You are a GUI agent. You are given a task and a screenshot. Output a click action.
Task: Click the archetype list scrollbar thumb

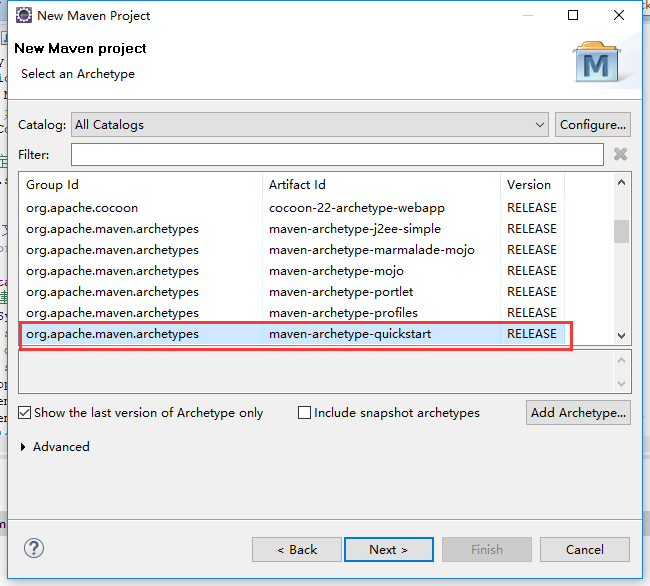(x=621, y=231)
